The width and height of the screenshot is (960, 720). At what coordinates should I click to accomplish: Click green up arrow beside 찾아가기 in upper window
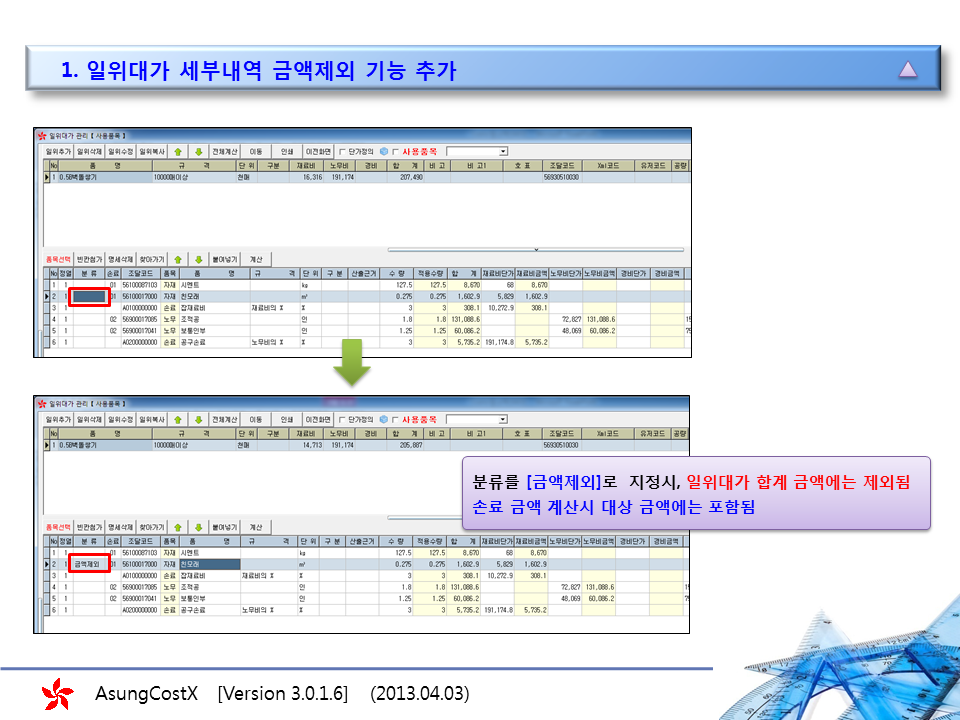(x=177, y=259)
